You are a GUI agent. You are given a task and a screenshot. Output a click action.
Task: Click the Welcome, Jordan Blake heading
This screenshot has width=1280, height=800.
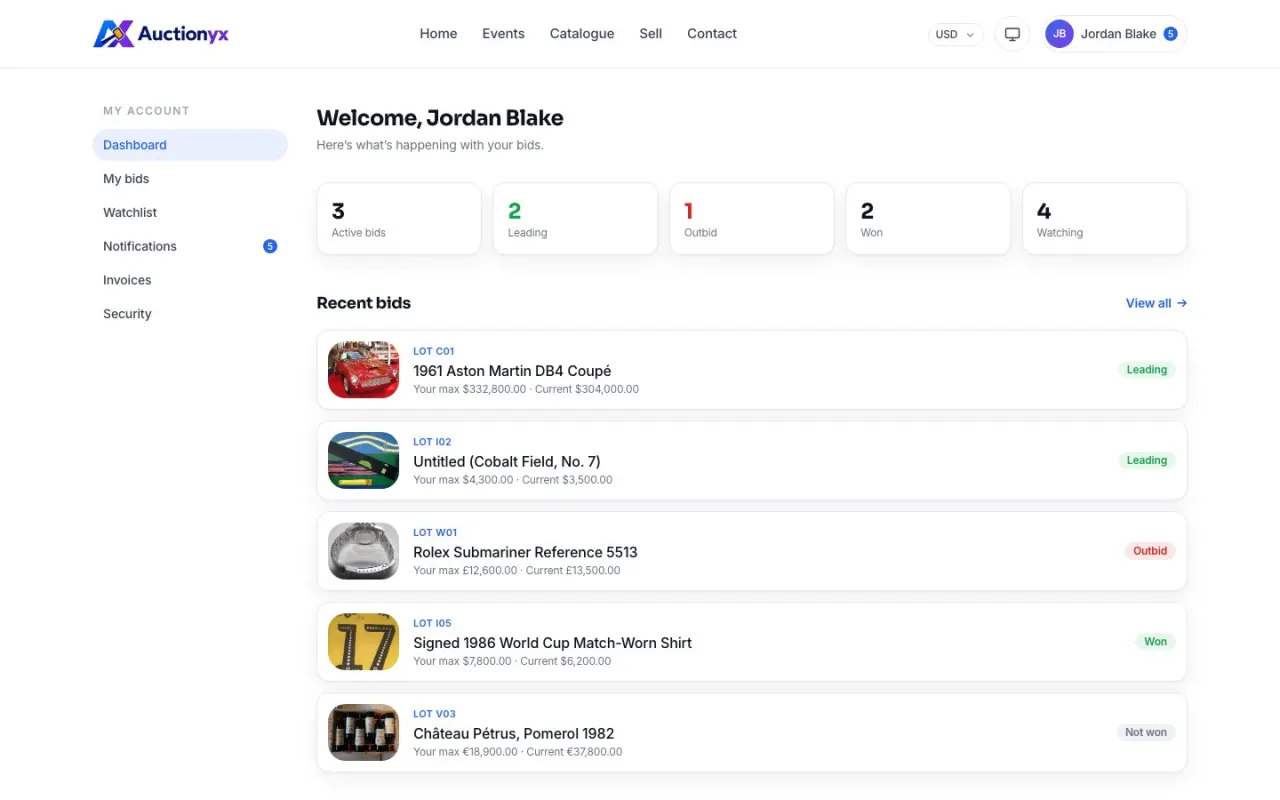tap(440, 118)
